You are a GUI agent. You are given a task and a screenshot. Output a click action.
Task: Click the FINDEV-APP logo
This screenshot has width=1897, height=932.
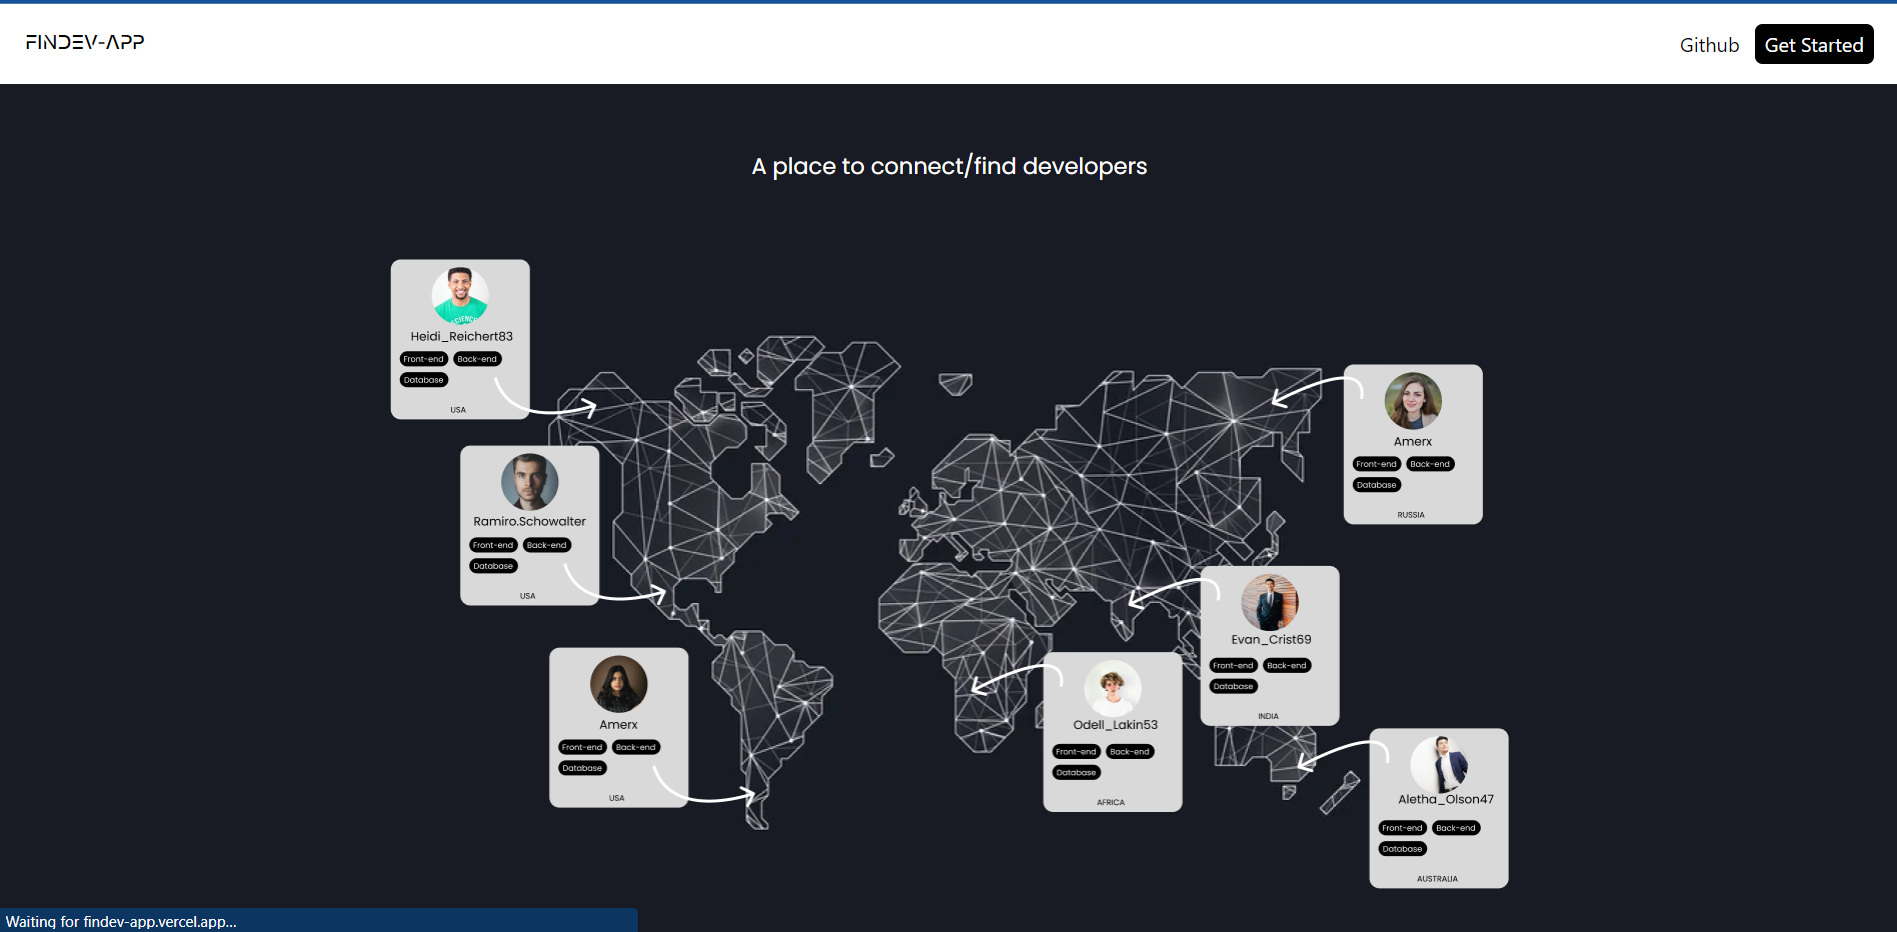coord(84,42)
